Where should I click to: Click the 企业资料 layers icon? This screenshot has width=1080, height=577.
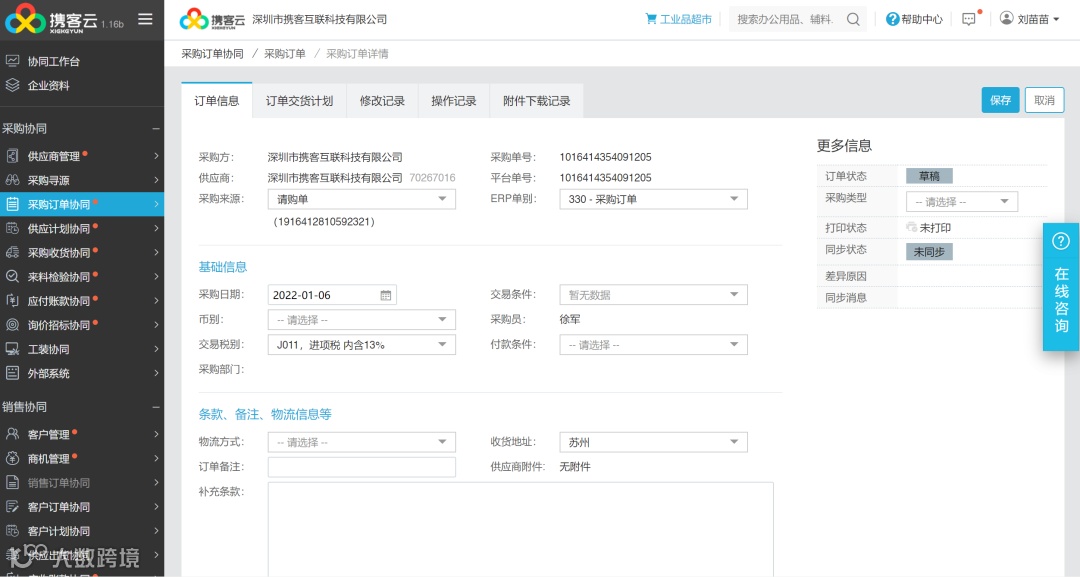[x=12, y=85]
